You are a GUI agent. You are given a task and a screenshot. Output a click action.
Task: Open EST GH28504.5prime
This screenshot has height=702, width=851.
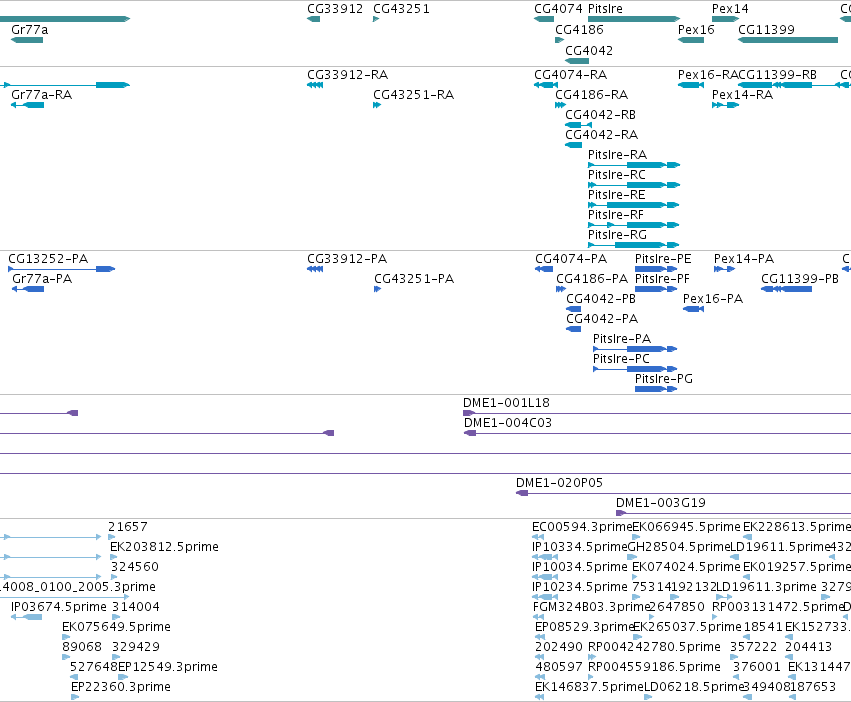[x=631, y=557]
